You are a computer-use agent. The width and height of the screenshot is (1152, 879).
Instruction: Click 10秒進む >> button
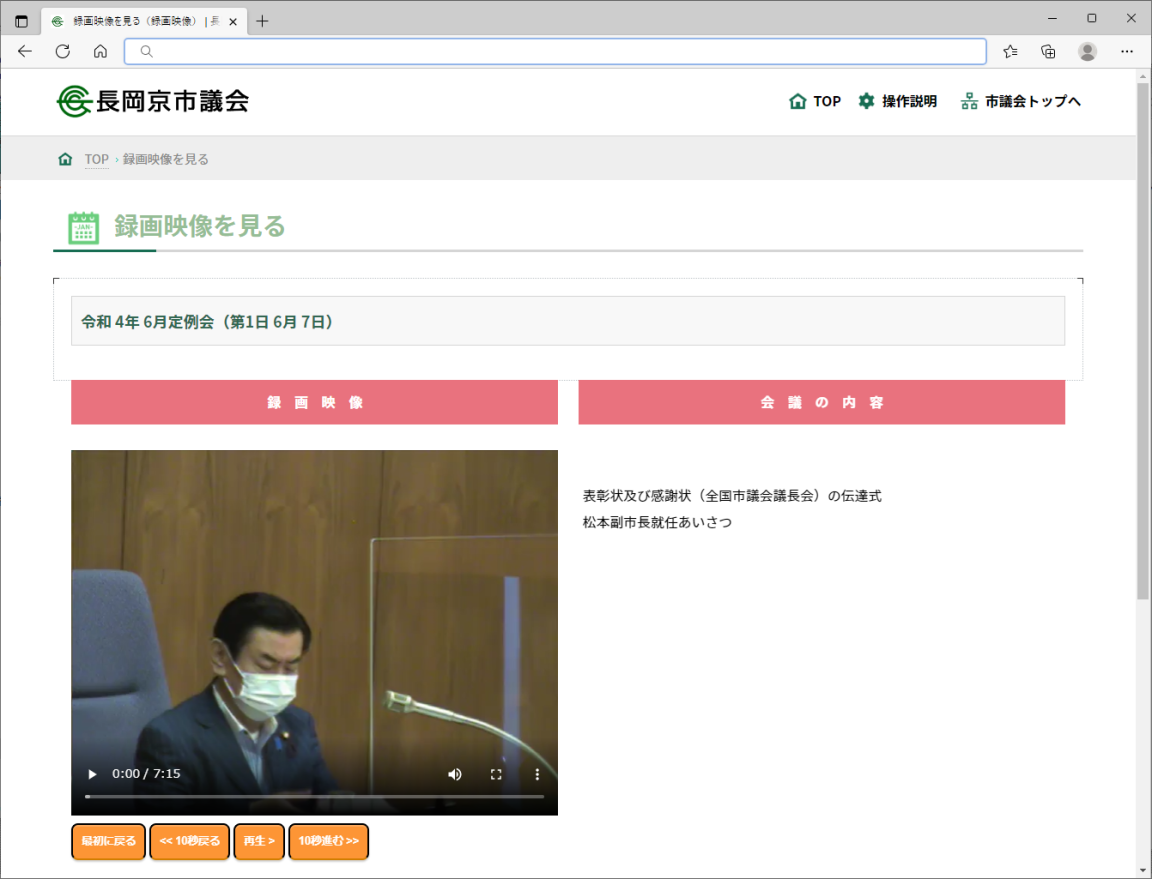[x=328, y=841]
